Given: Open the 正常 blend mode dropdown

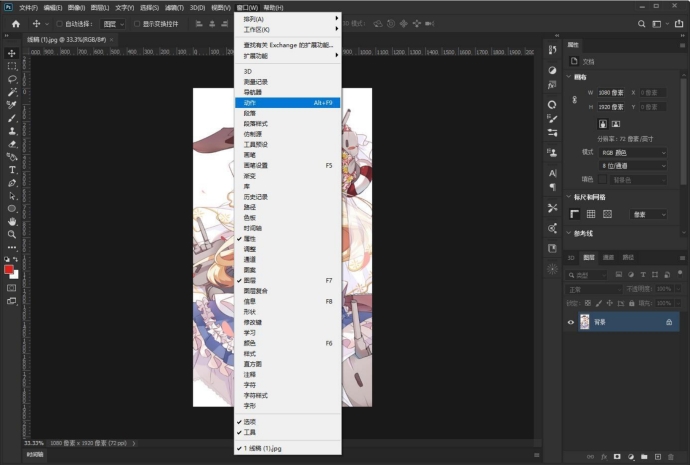Looking at the screenshot, I should pyautogui.click(x=593, y=289).
